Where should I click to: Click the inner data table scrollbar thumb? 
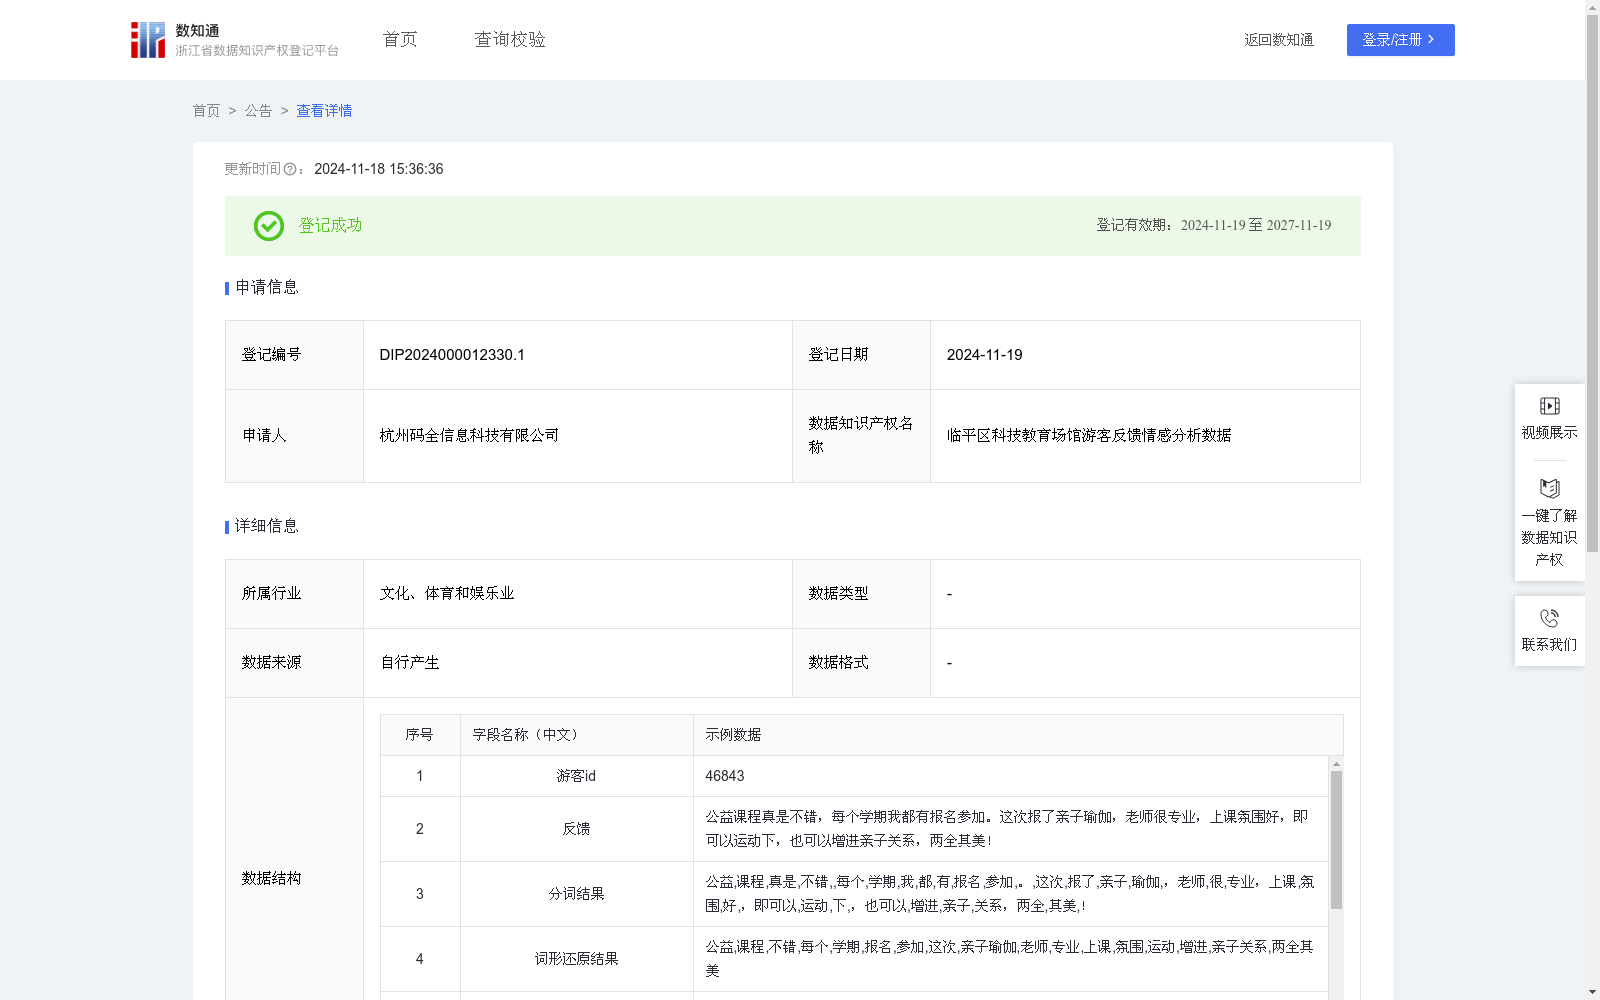[1336, 840]
